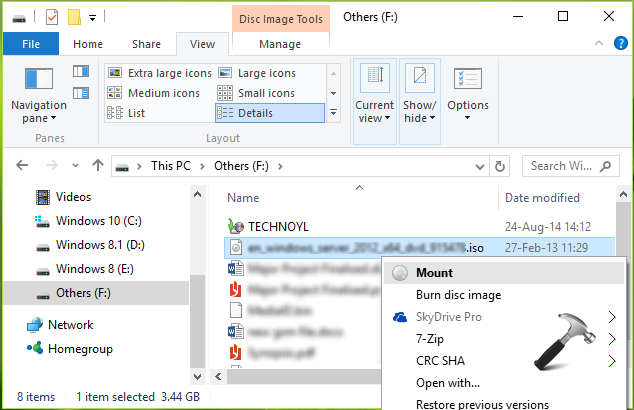Choose Restore previous versions
The image size is (634, 410).
click(504, 404)
